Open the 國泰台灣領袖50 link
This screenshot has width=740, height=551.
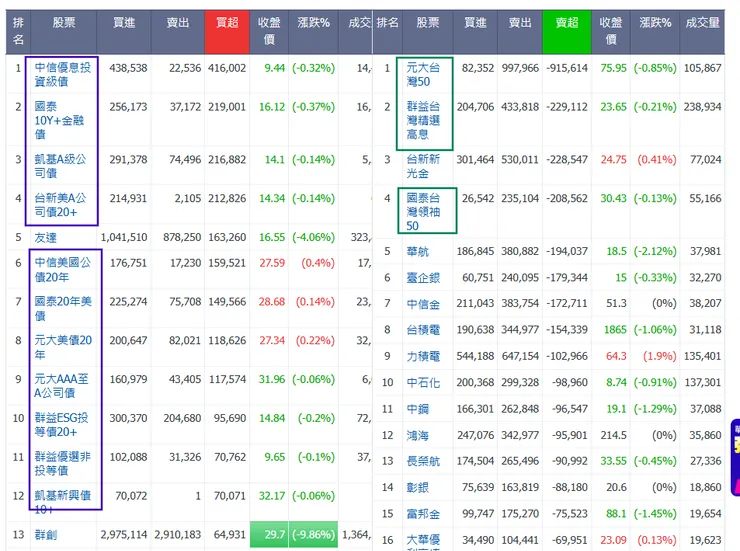[423, 211]
